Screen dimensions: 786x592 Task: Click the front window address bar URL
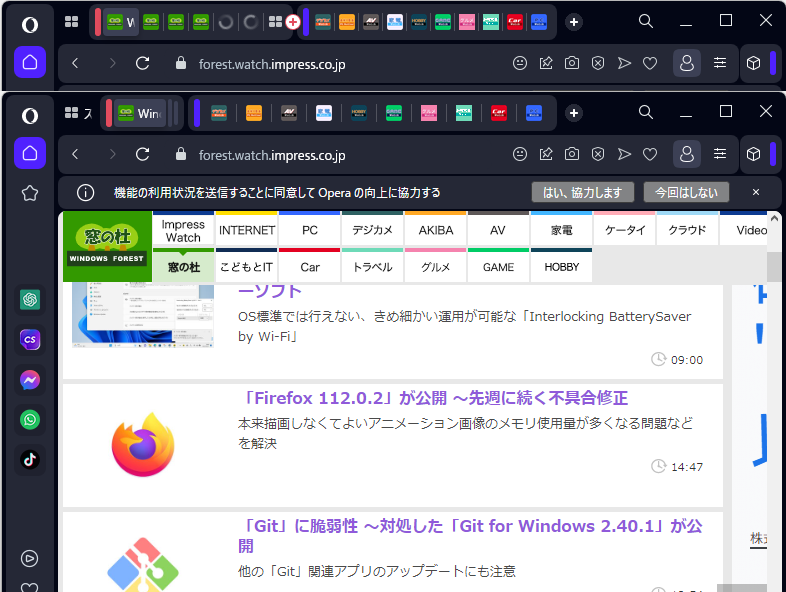(272, 155)
